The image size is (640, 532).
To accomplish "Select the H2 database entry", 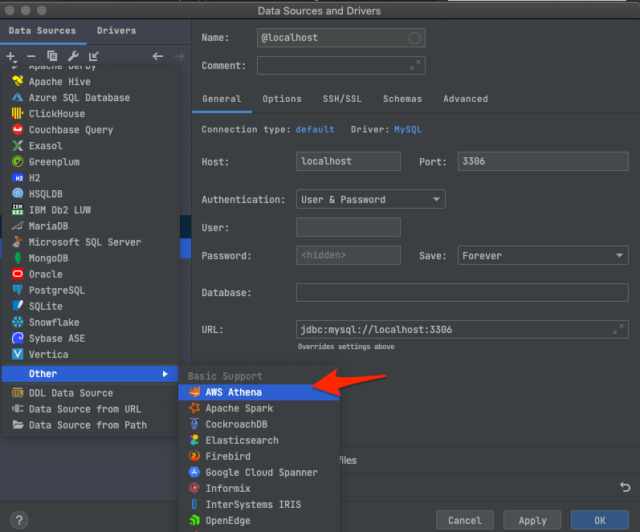I will [x=91, y=178].
